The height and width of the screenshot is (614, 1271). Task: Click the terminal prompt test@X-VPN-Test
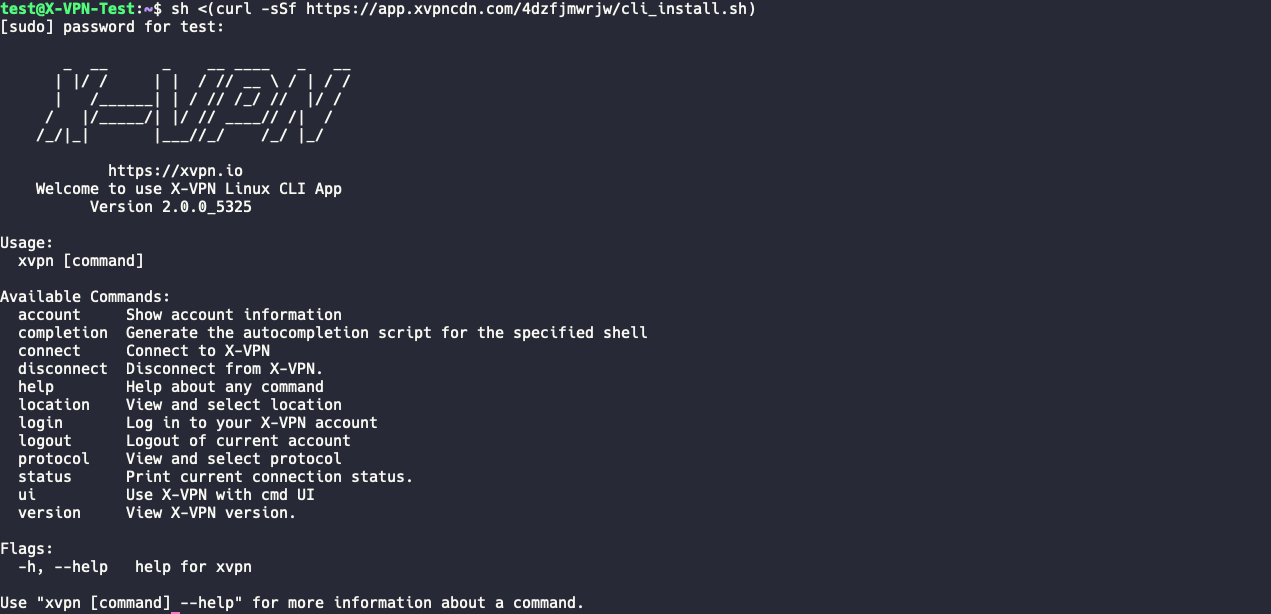(67, 9)
